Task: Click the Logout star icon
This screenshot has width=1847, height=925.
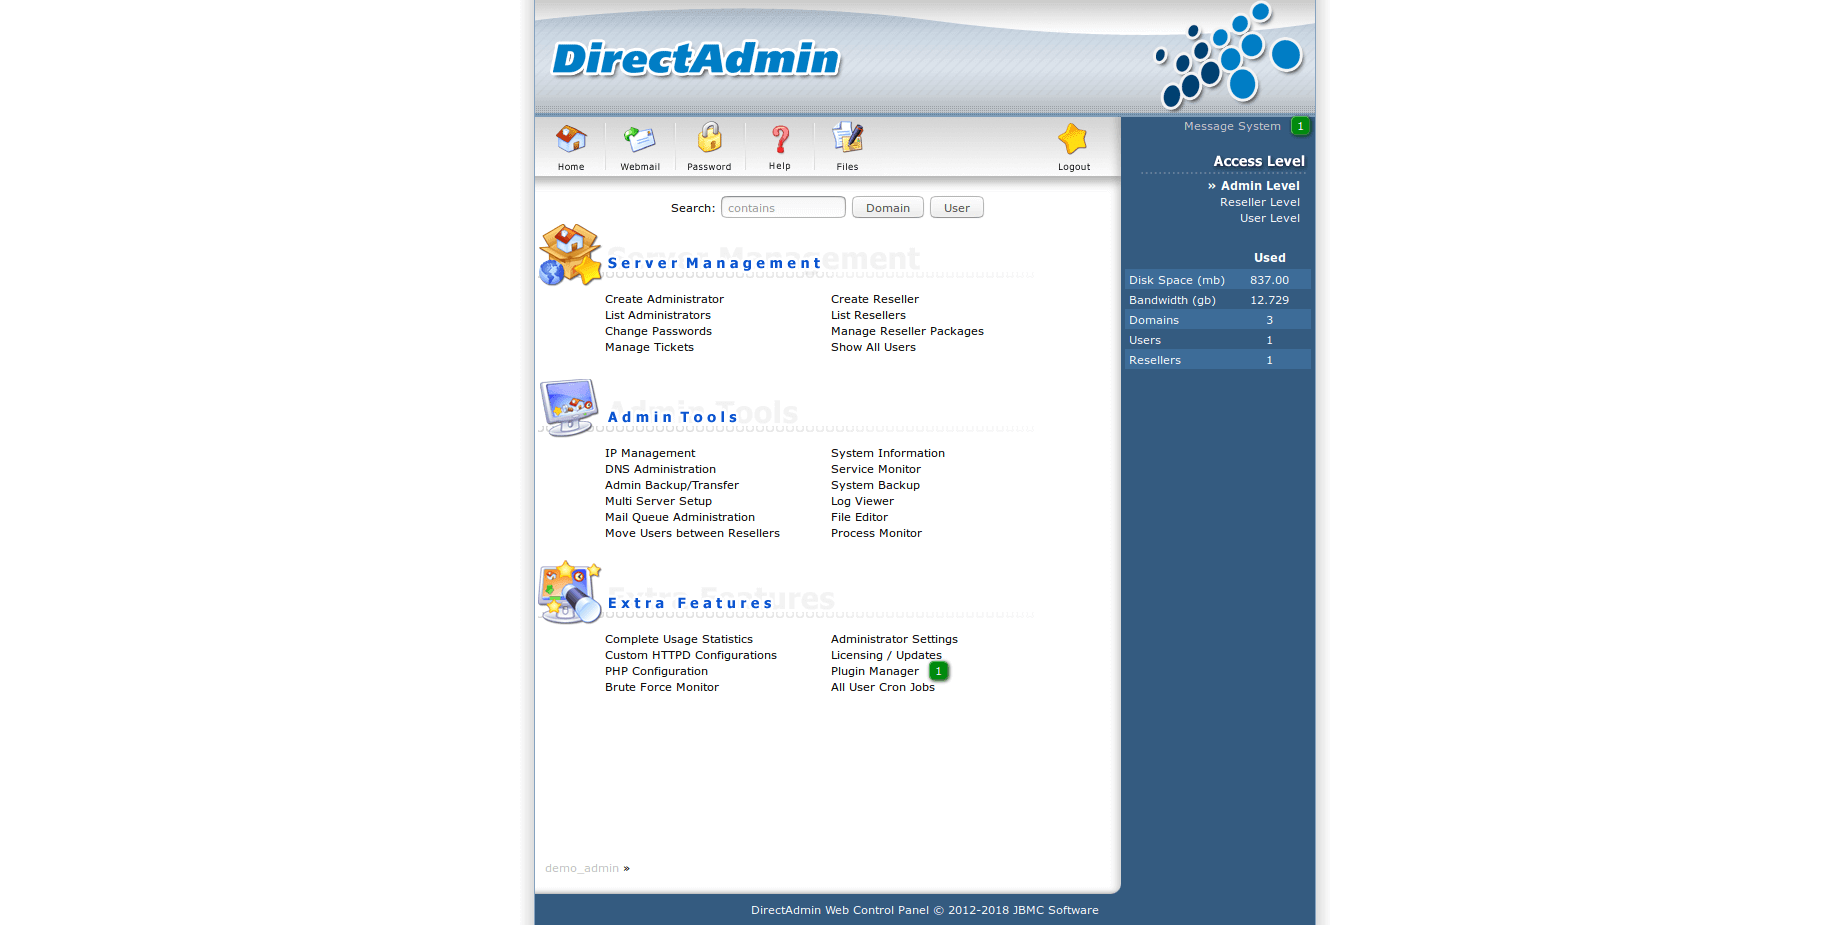Action: (x=1073, y=140)
